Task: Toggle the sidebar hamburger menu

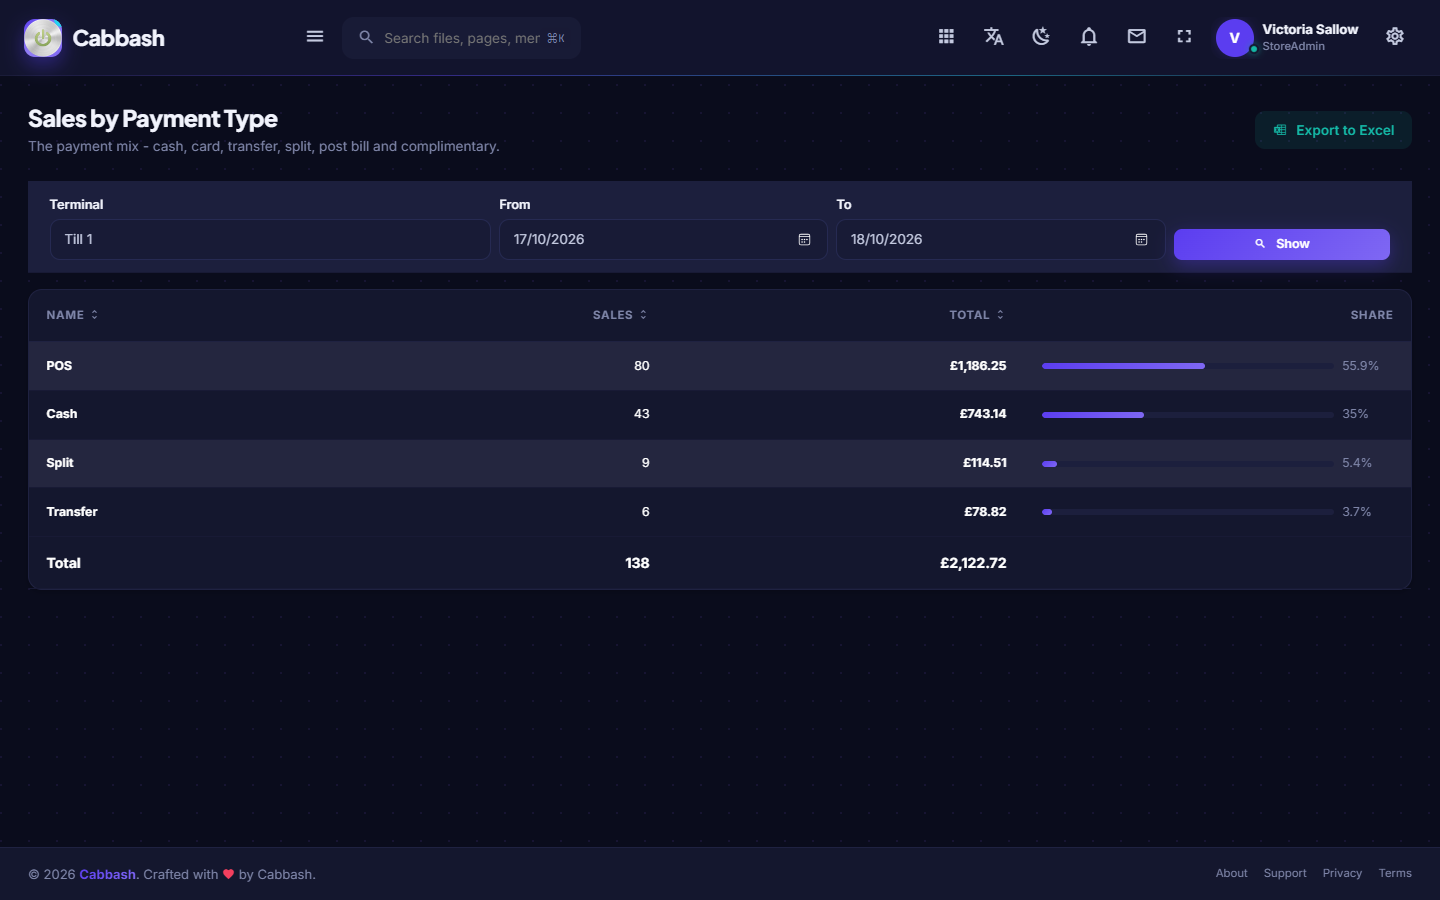Action: pos(315,37)
